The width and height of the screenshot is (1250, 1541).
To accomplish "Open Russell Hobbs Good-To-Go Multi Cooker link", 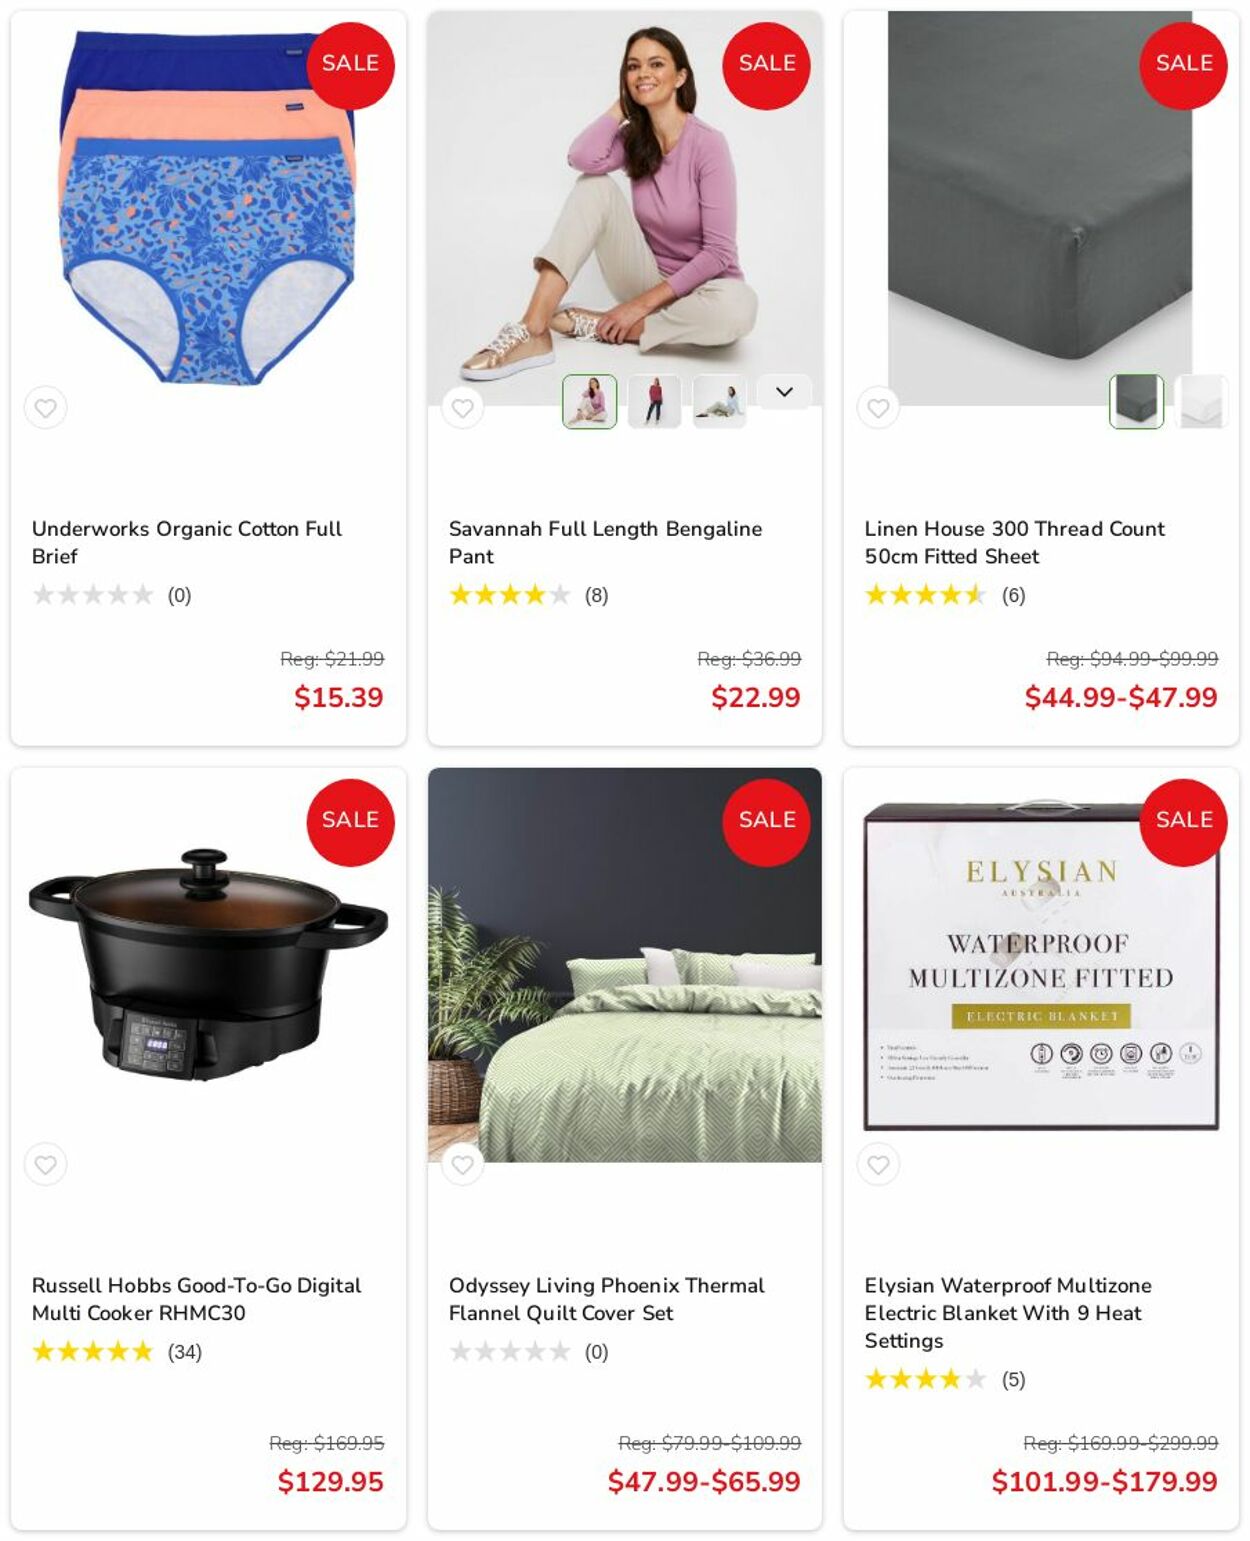I will coord(196,1299).
